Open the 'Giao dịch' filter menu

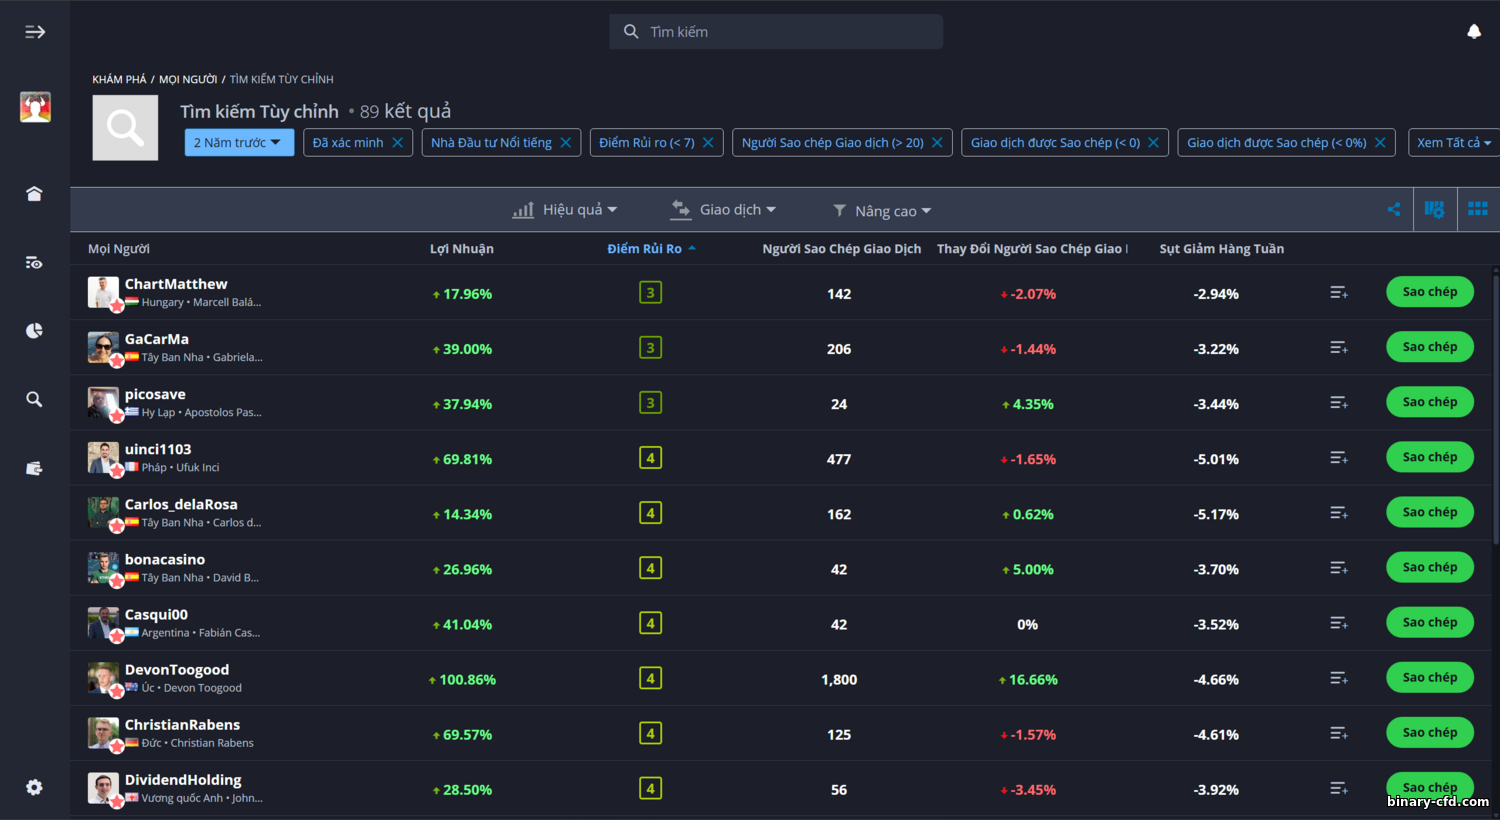724,210
